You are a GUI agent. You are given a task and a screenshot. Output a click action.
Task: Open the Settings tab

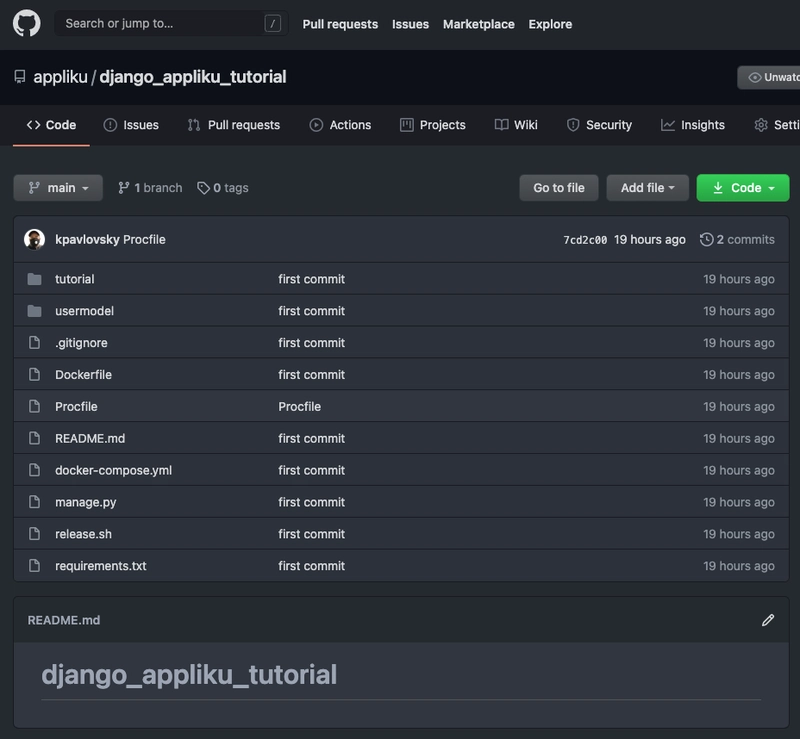[777, 125]
